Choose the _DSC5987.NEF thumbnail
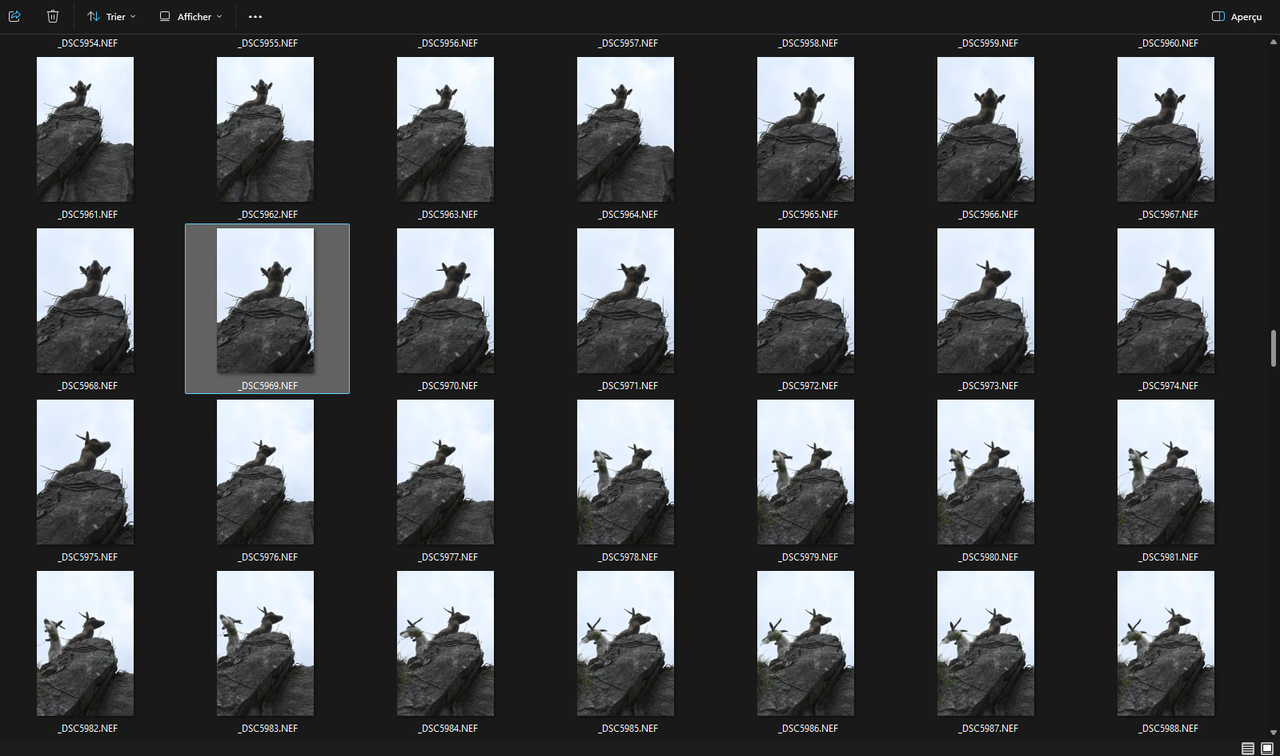The image size is (1280, 756). click(985, 643)
